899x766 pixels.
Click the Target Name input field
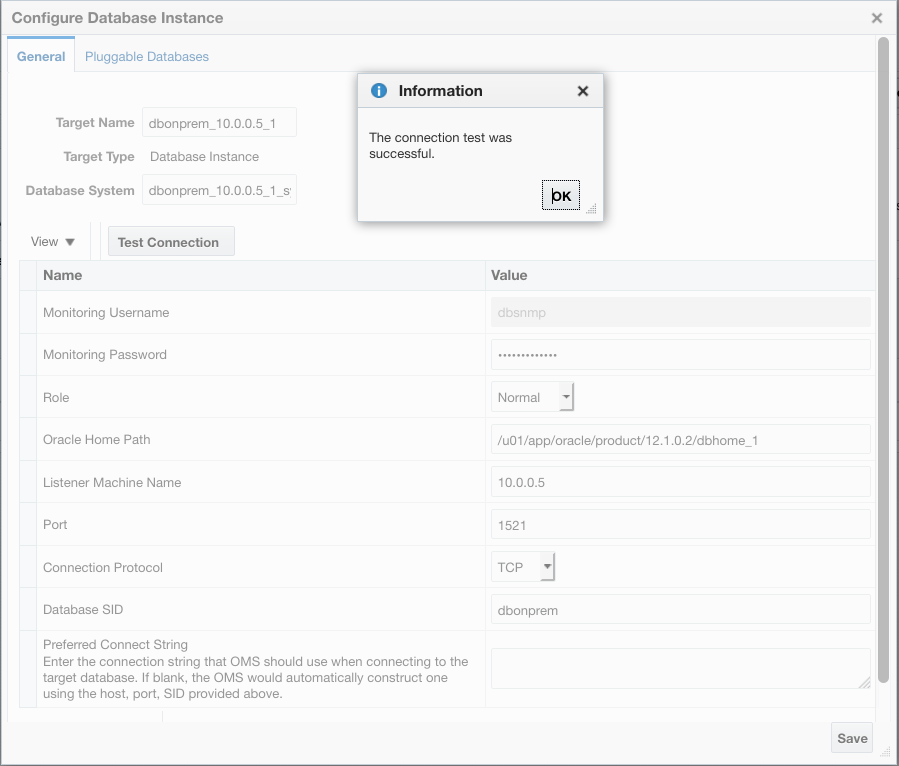[219, 123]
